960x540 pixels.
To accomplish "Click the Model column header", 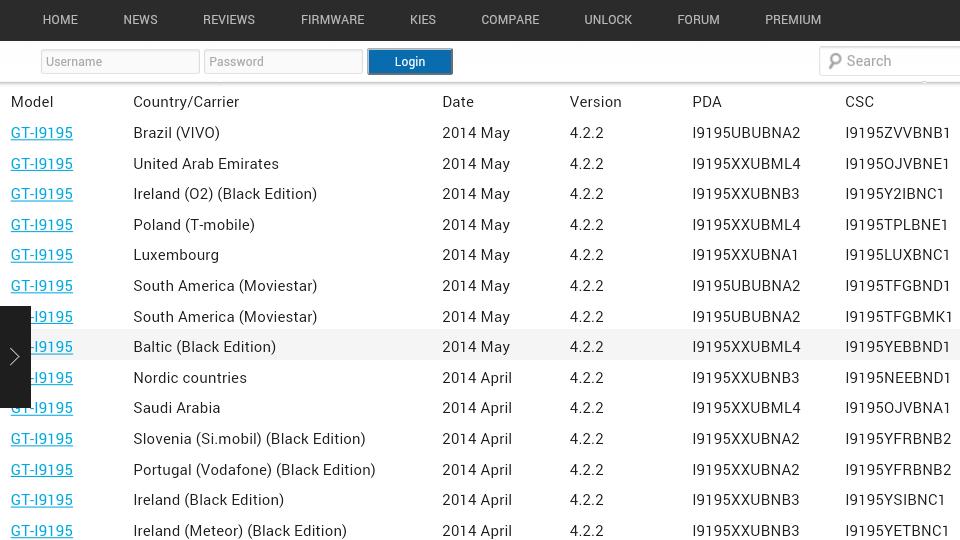I will (32, 102).
